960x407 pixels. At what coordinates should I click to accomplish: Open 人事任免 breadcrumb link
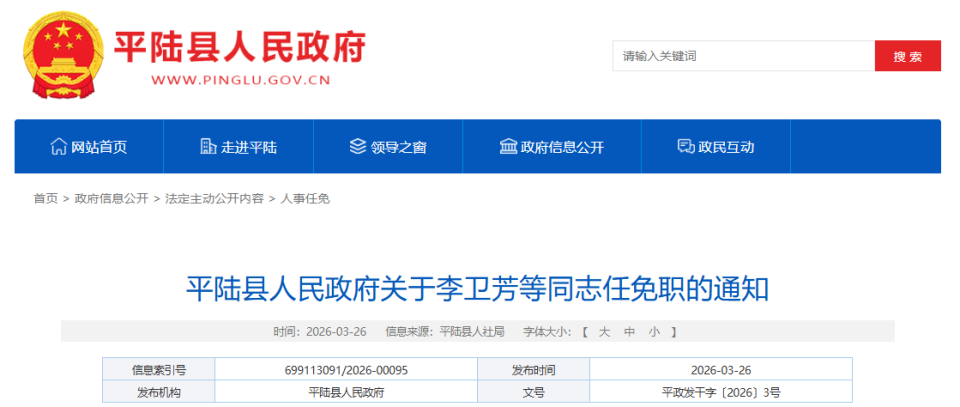tap(305, 198)
